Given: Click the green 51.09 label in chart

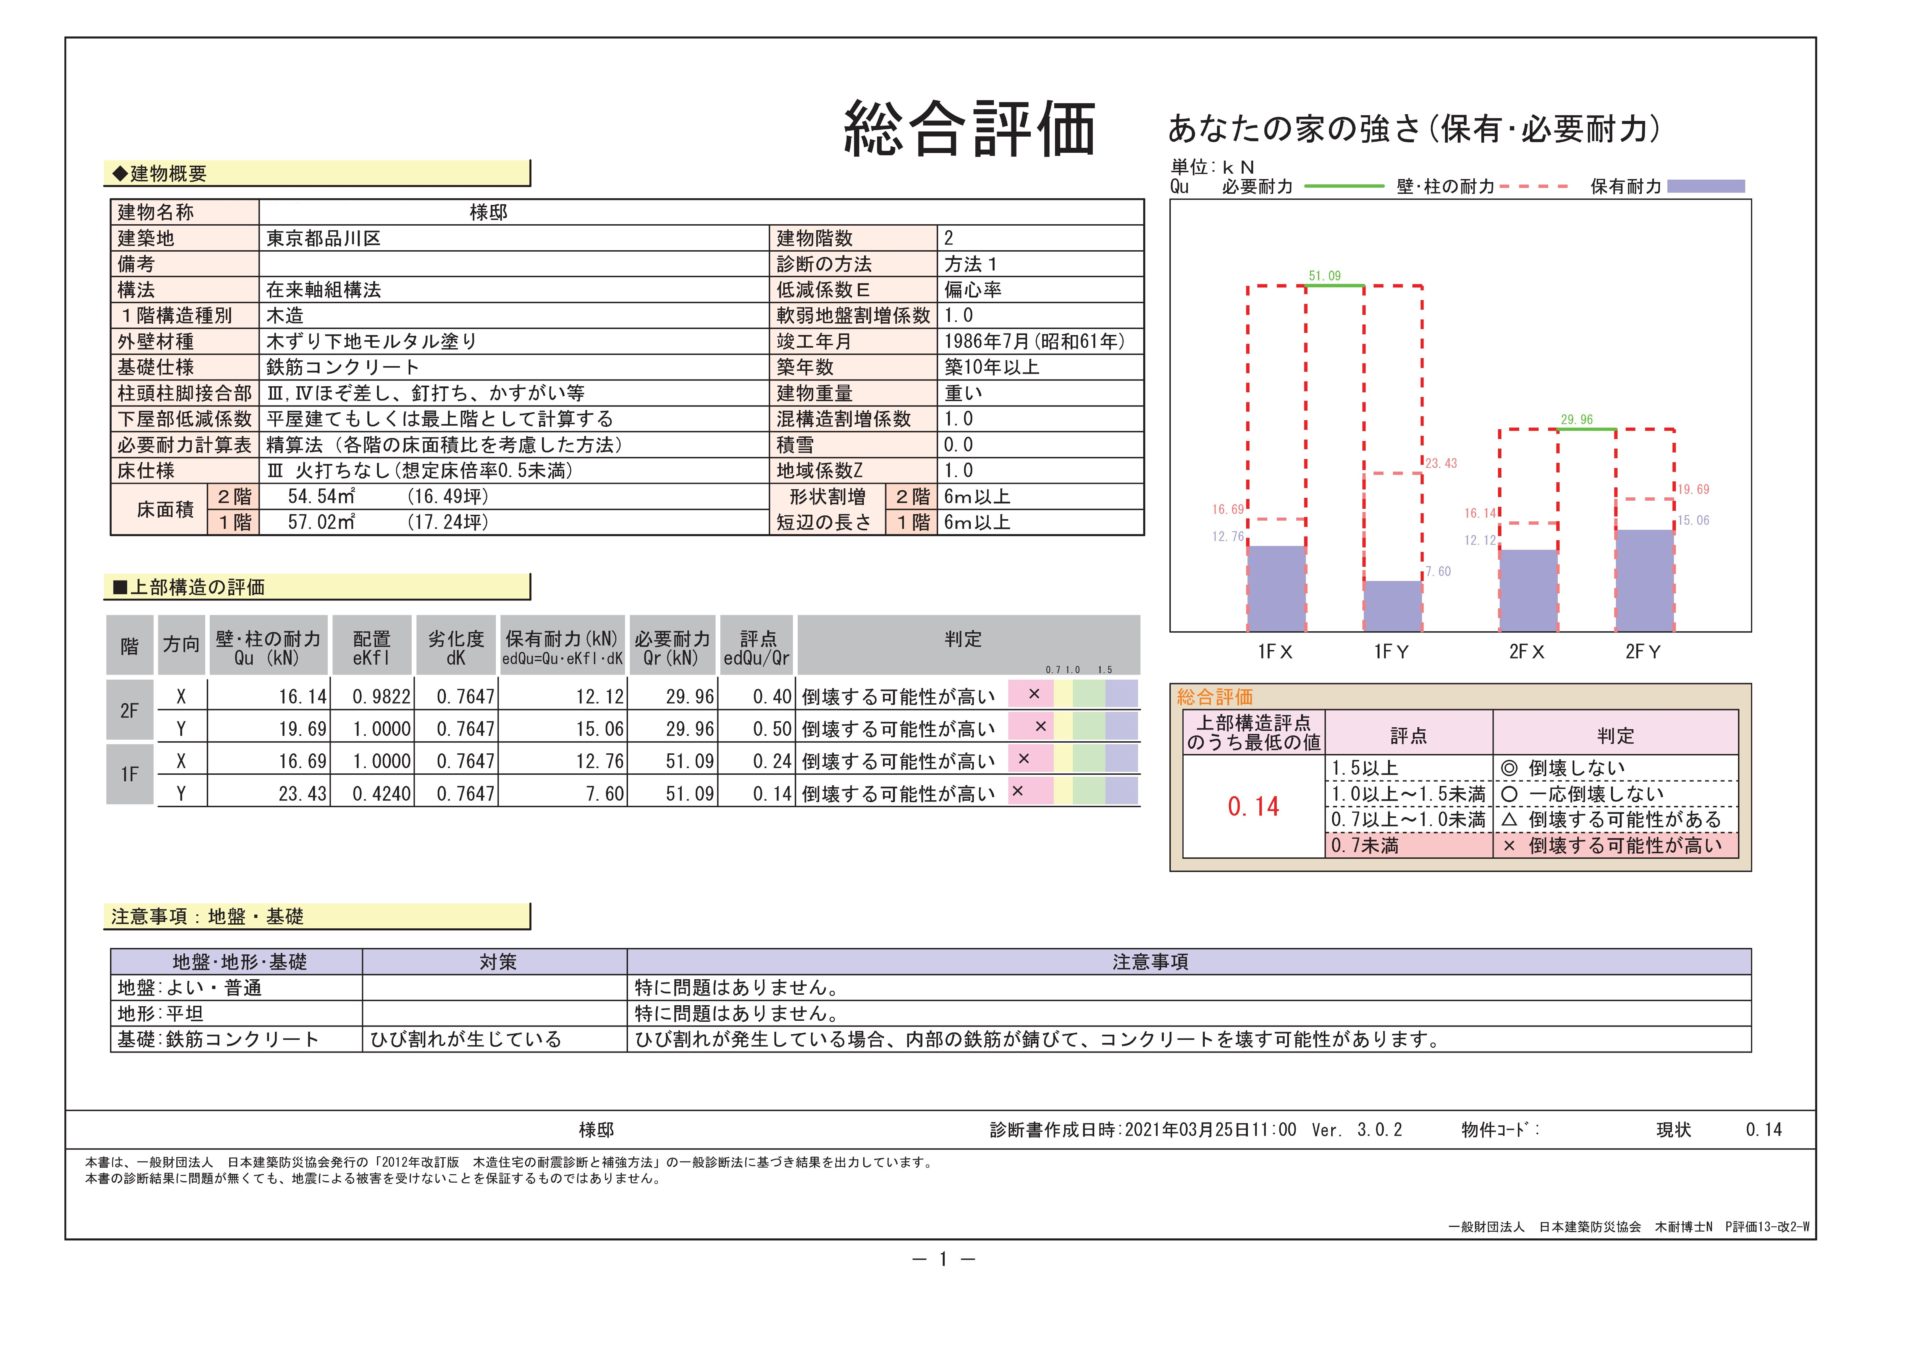Looking at the screenshot, I should click(1325, 276).
